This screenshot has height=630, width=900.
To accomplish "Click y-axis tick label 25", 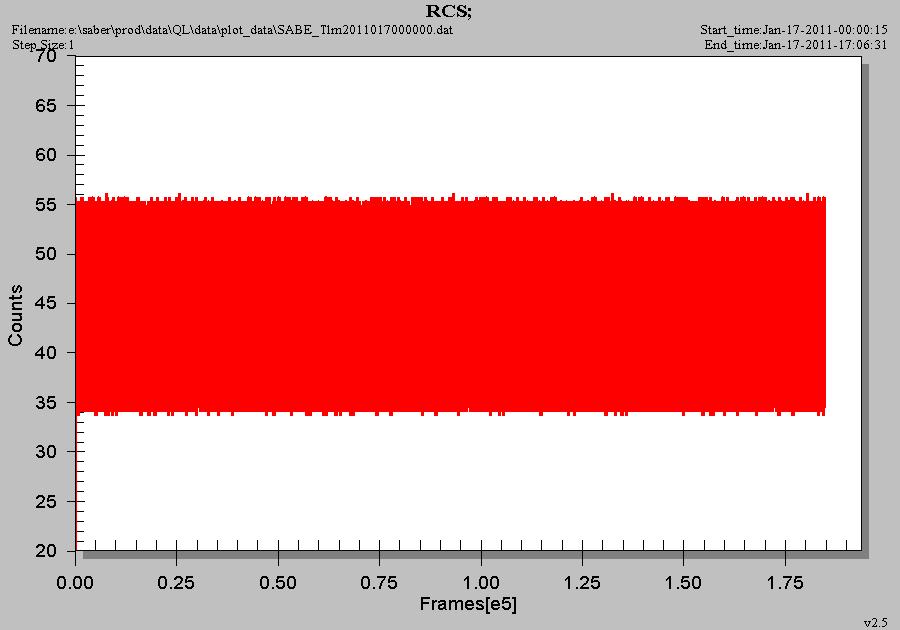I will 46,501.
